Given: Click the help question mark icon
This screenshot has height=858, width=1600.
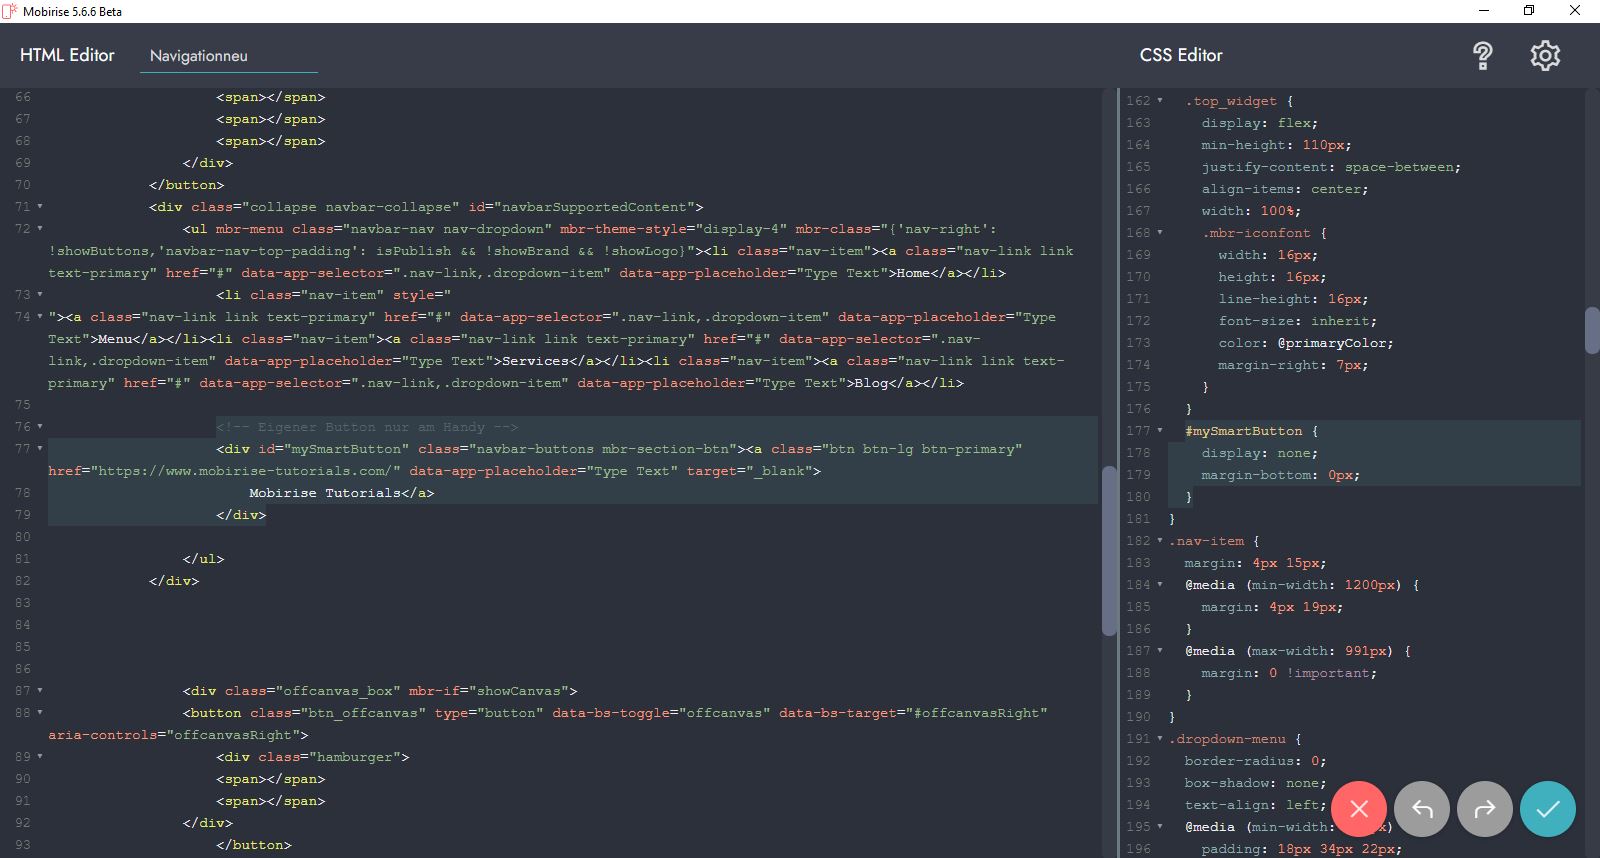Looking at the screenshot, I should point(1483,56).
